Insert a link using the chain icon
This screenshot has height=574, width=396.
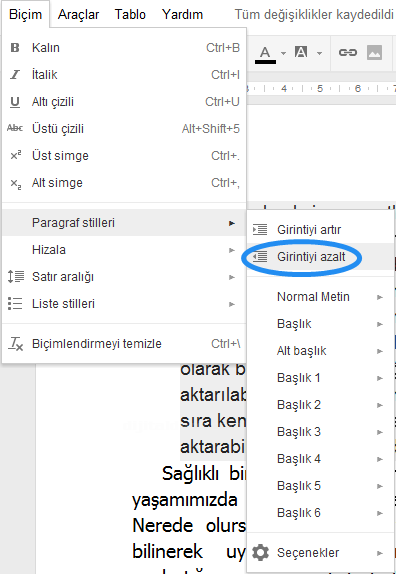tap(347, 53)
